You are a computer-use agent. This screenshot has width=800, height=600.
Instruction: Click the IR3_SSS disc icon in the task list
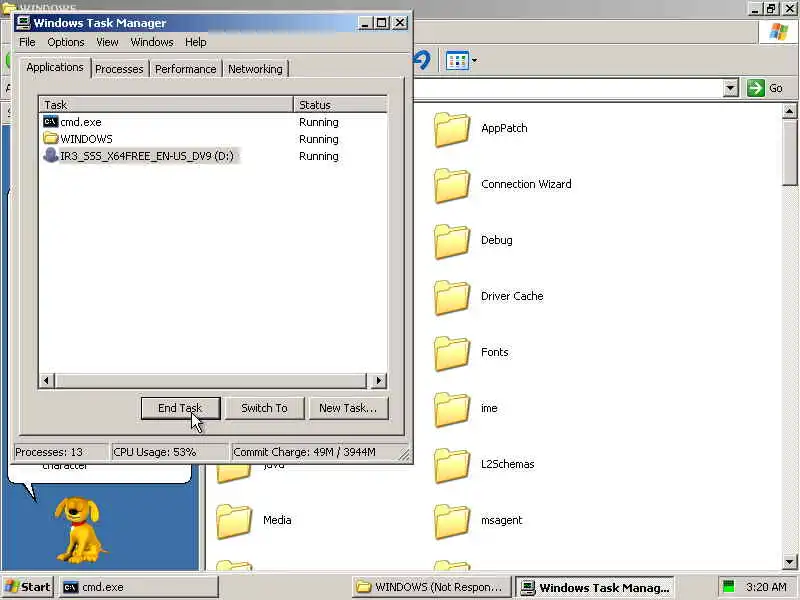click(x=51, y=155)
